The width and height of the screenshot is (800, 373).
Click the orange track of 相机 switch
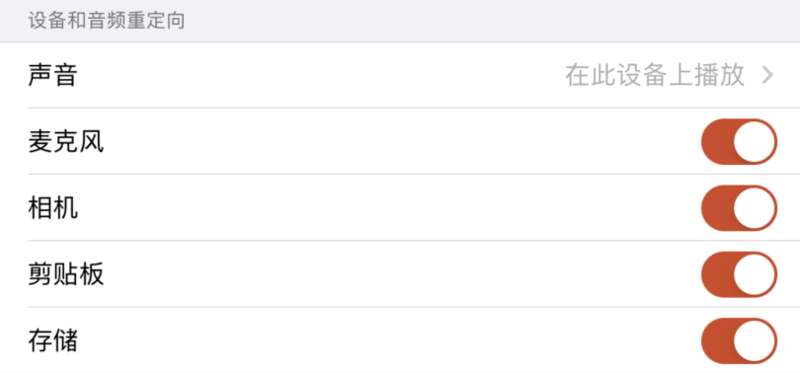pyautogui.click(x=717, y=208)
